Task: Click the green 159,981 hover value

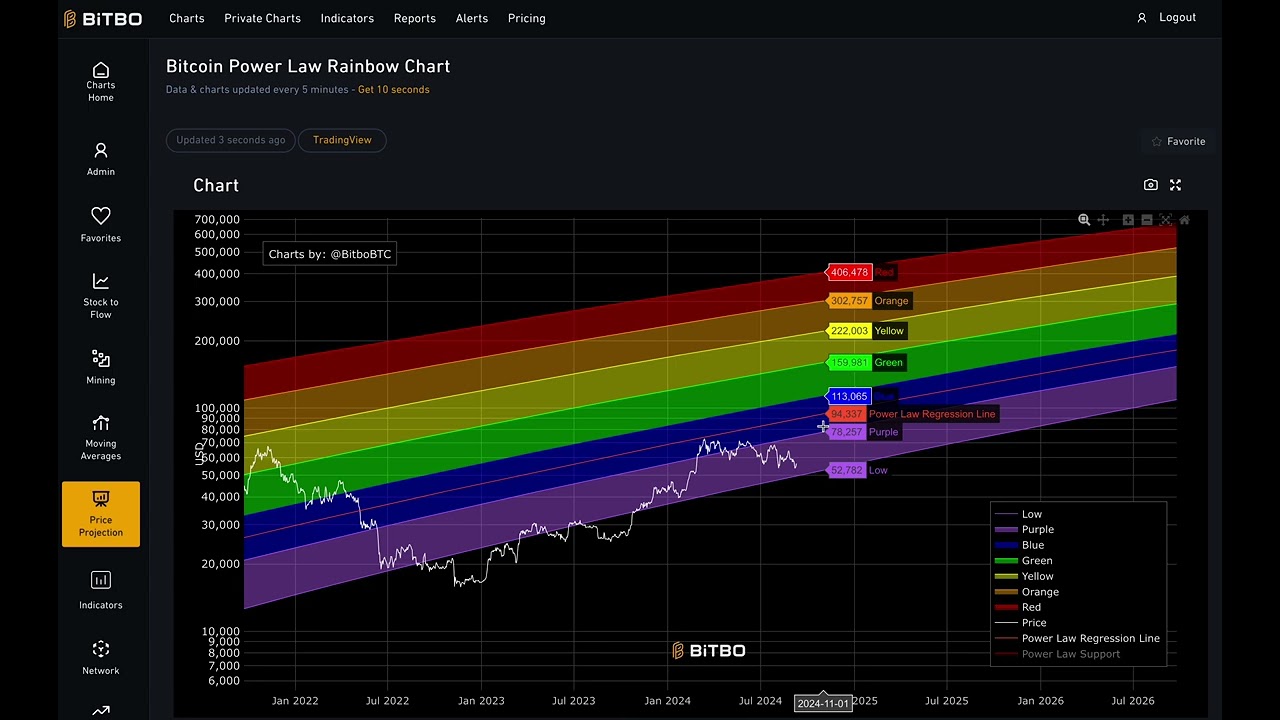Action: pyautogui.click(x=849, y=363)
